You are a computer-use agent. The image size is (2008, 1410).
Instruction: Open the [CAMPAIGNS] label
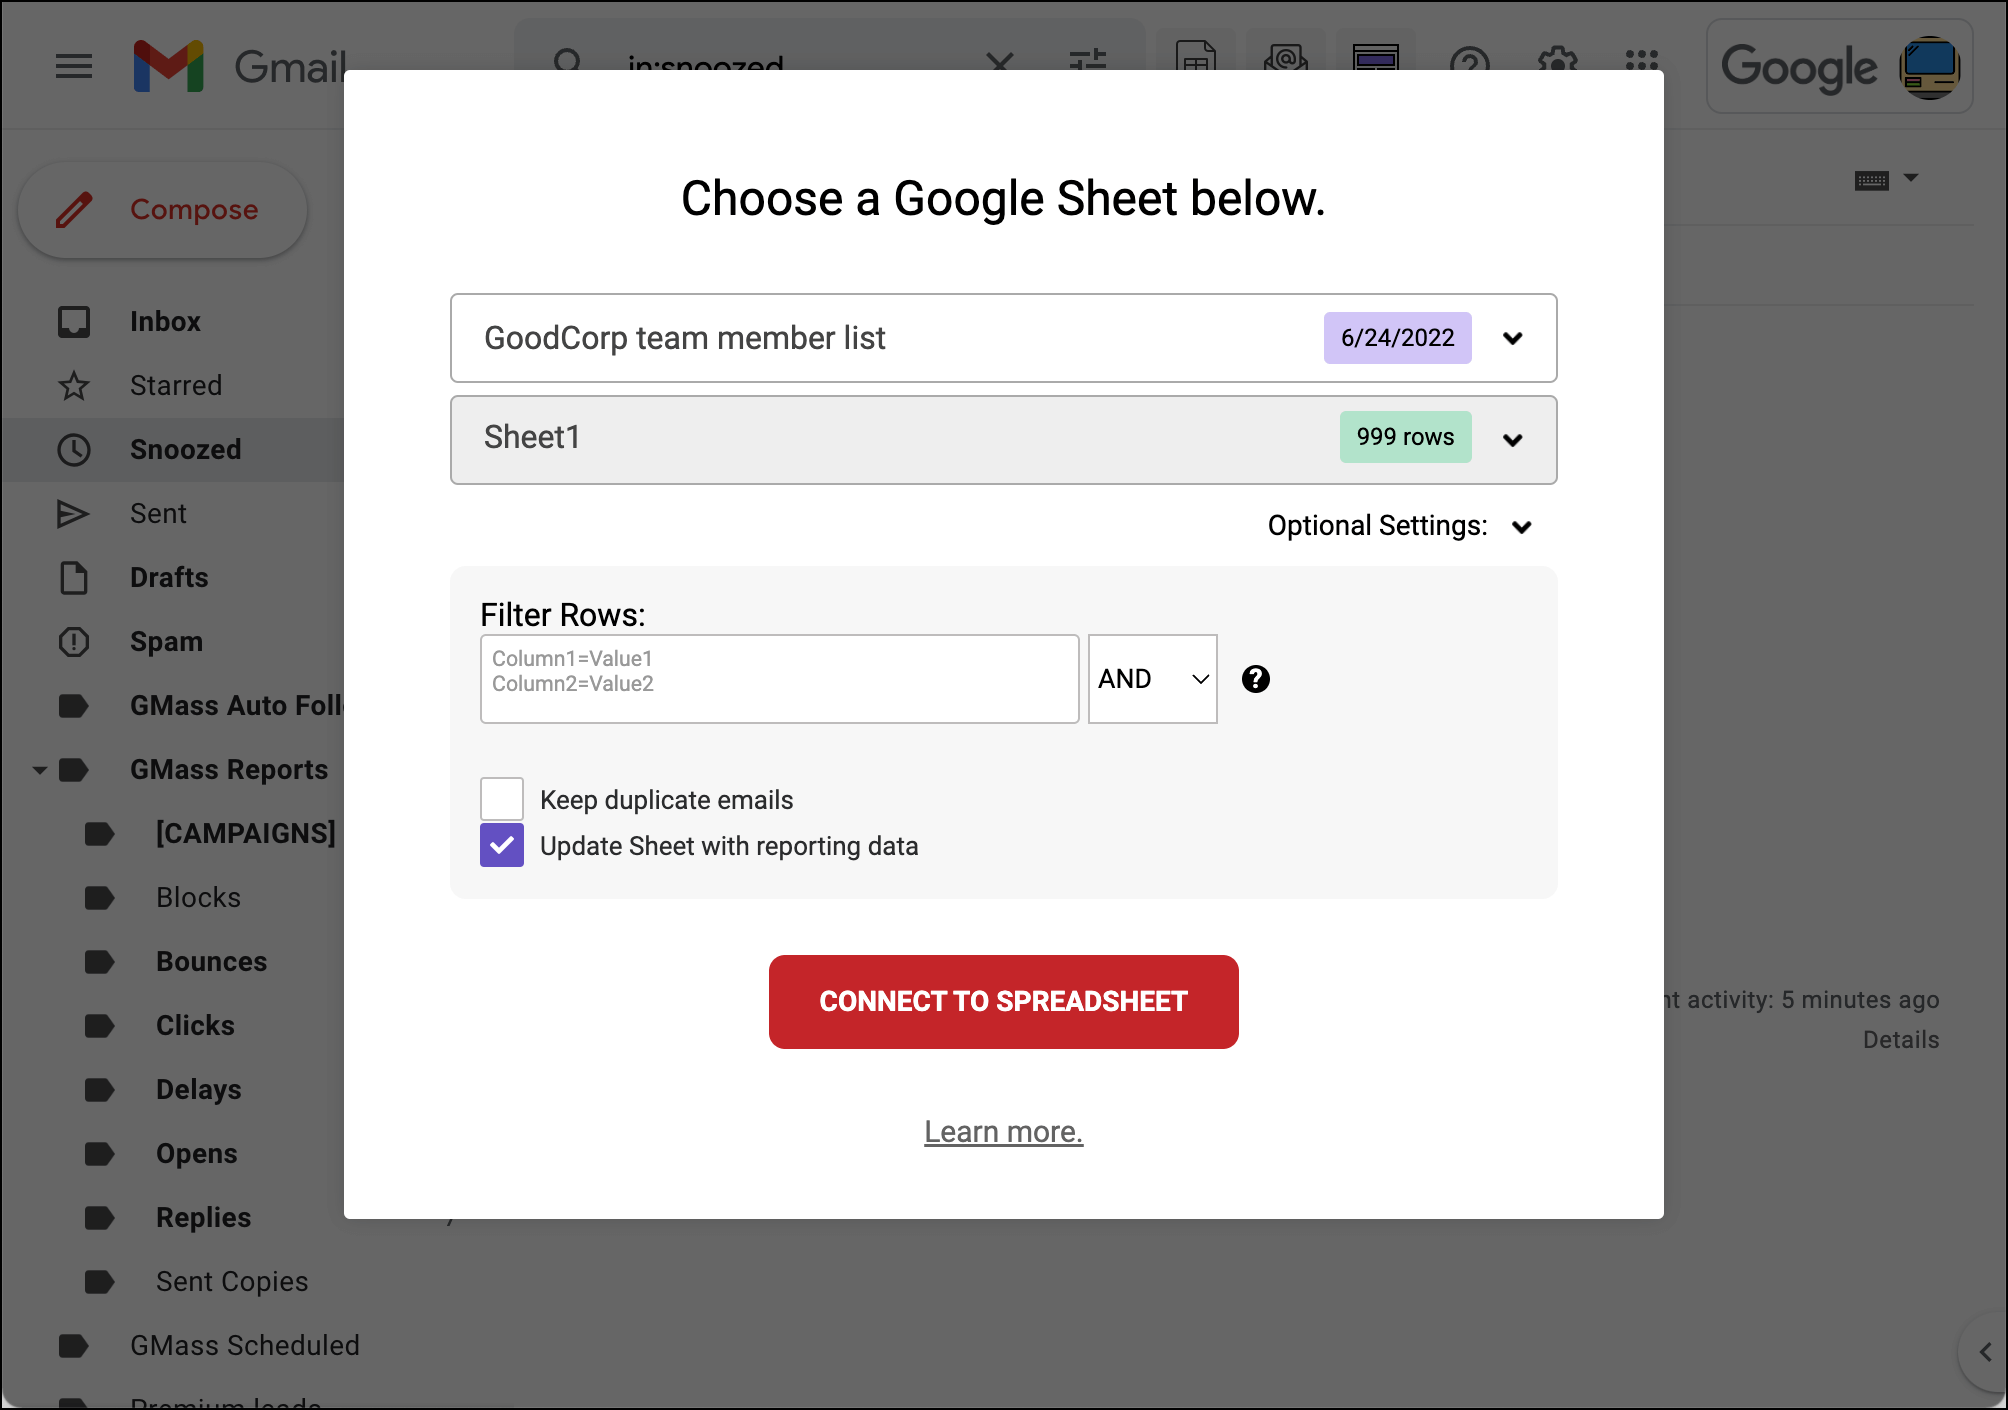pyautogui.click(x=246, y=834)
